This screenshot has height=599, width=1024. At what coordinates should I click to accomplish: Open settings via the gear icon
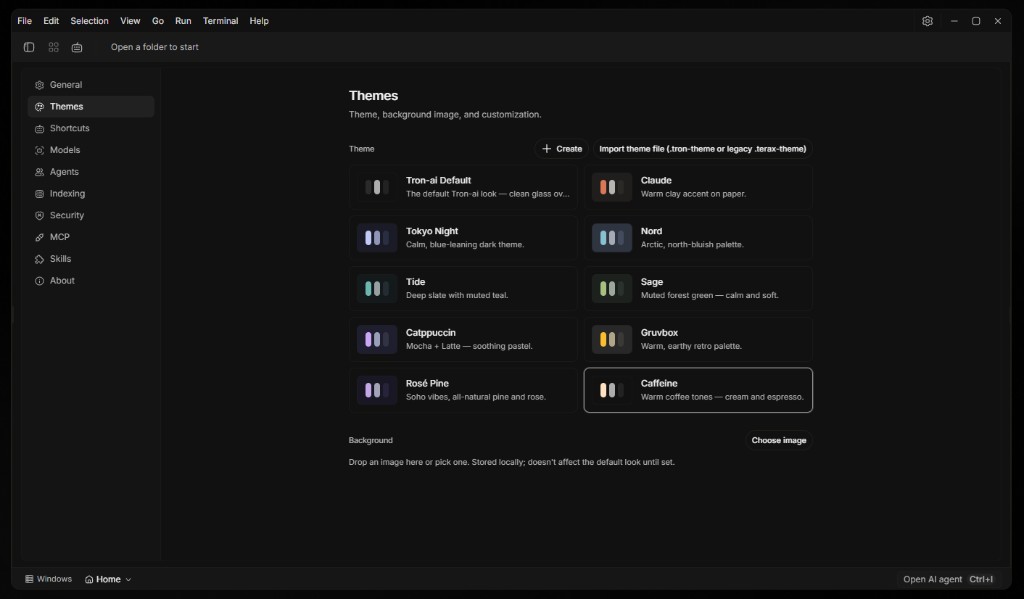coord(927,21)
